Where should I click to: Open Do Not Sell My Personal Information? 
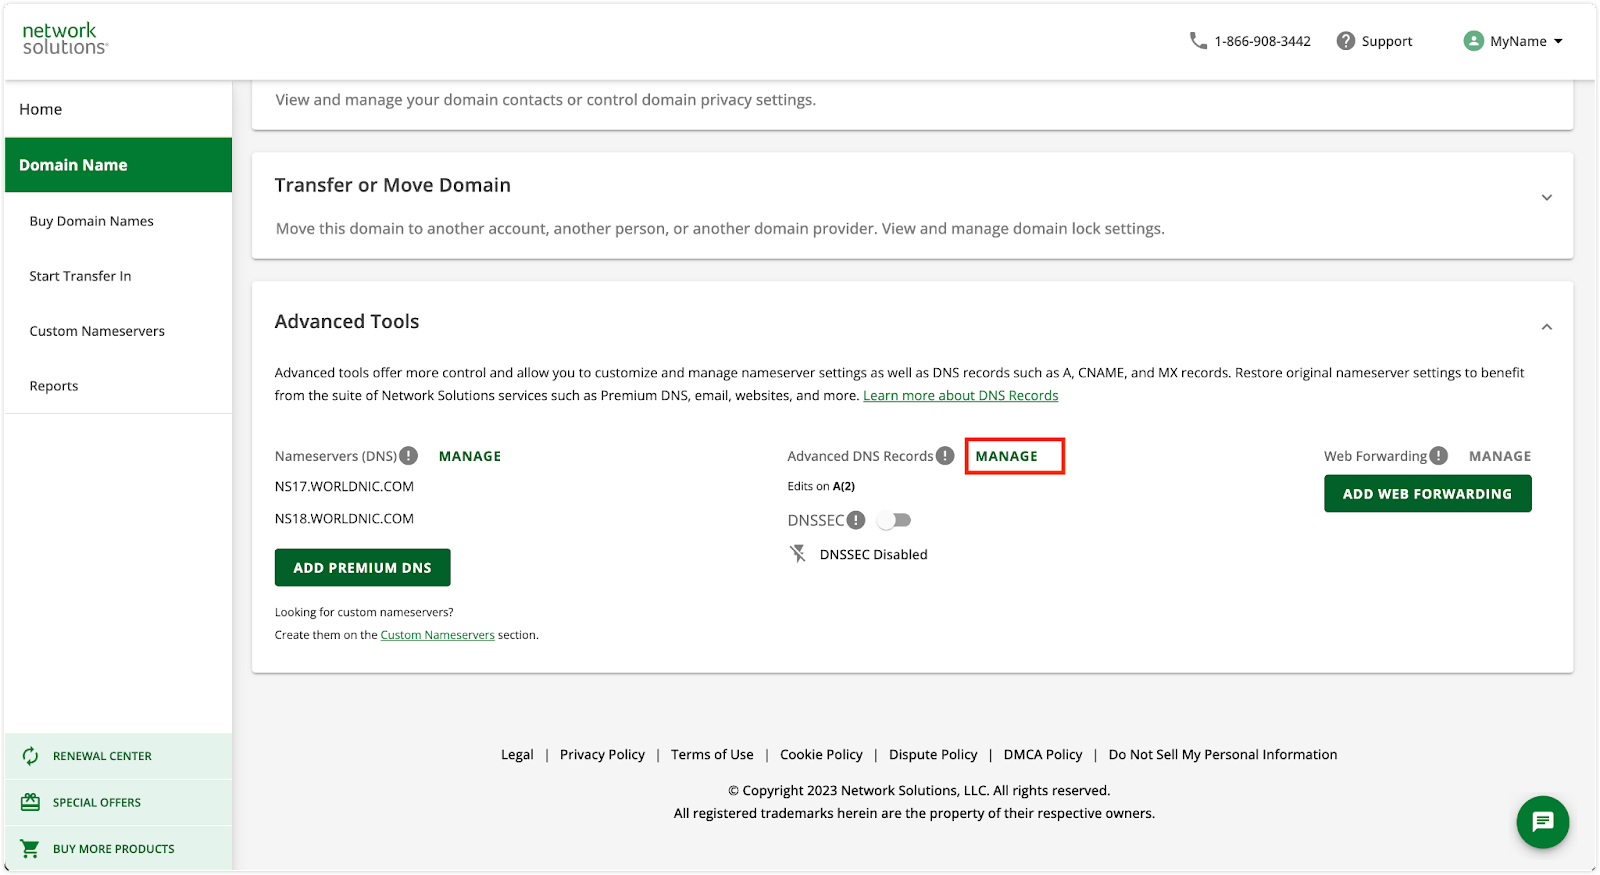tap(1223, 755)
